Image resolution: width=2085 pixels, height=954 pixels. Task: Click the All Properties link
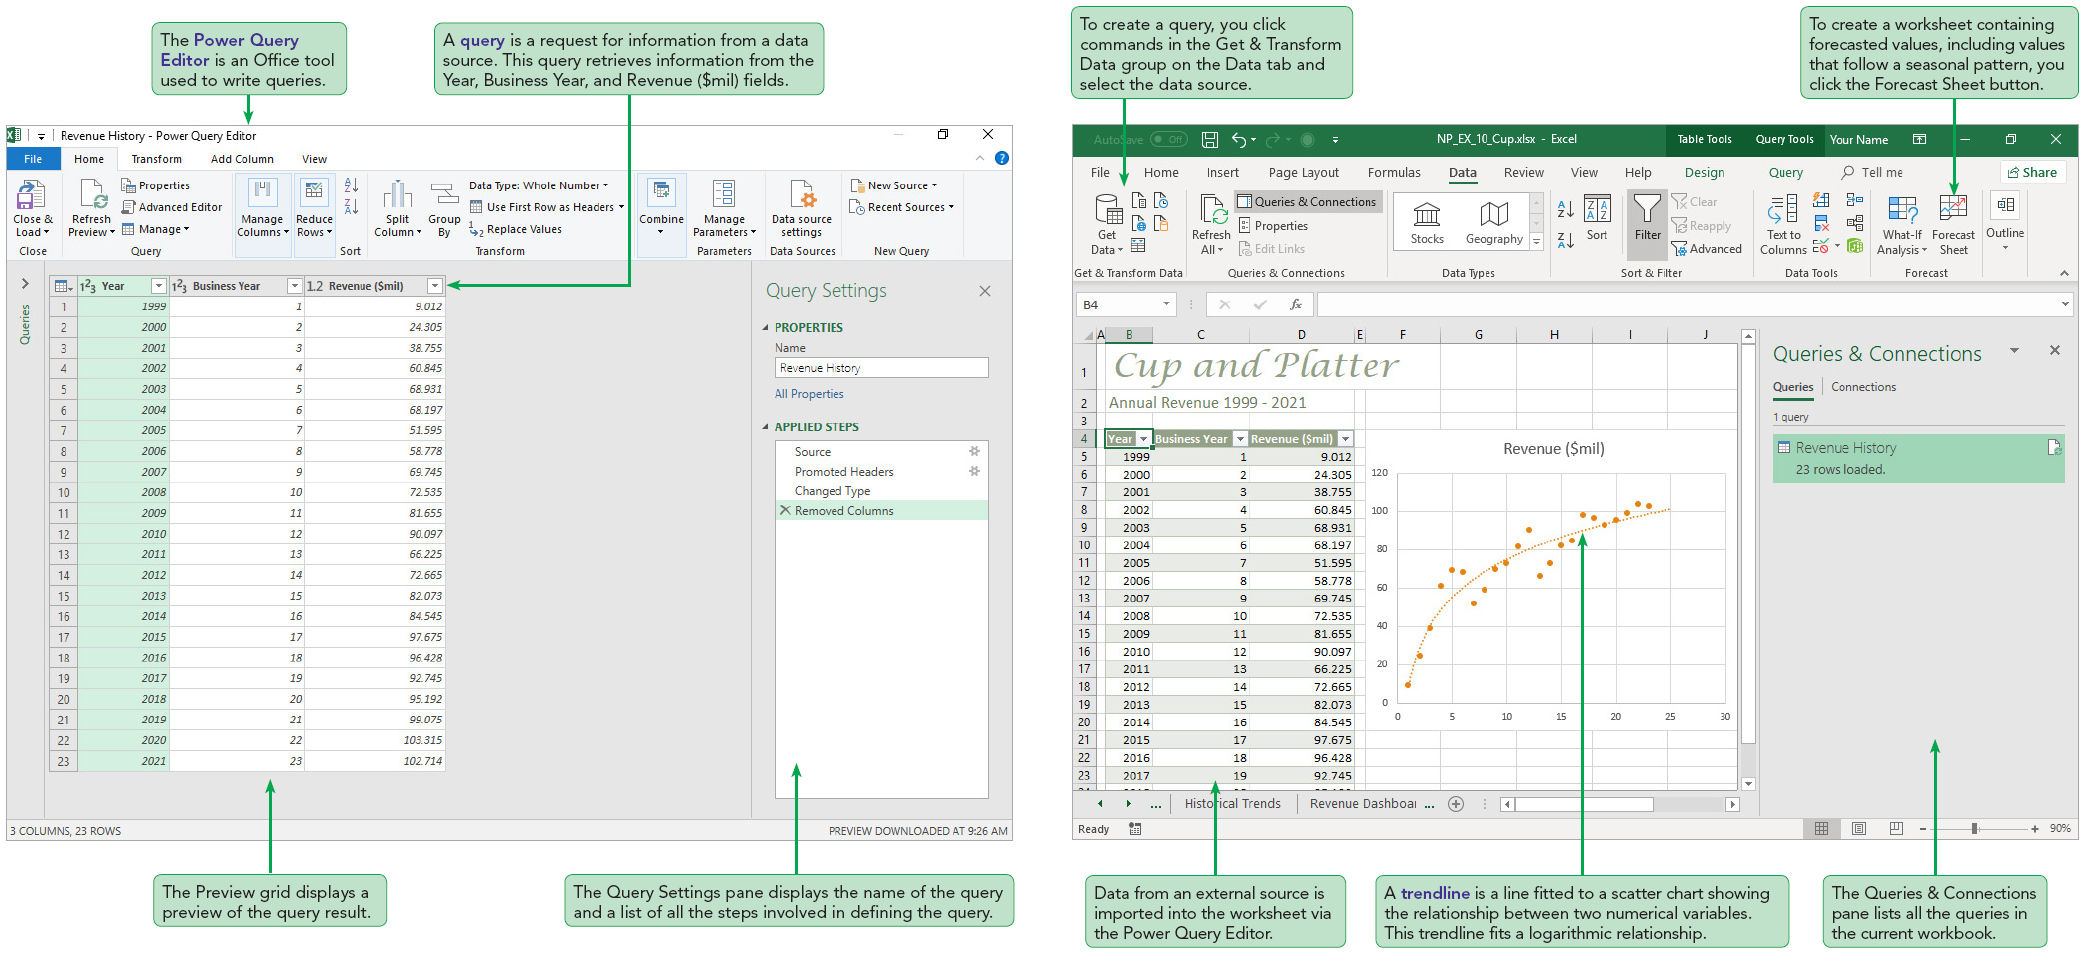click(x=809, y=394)
